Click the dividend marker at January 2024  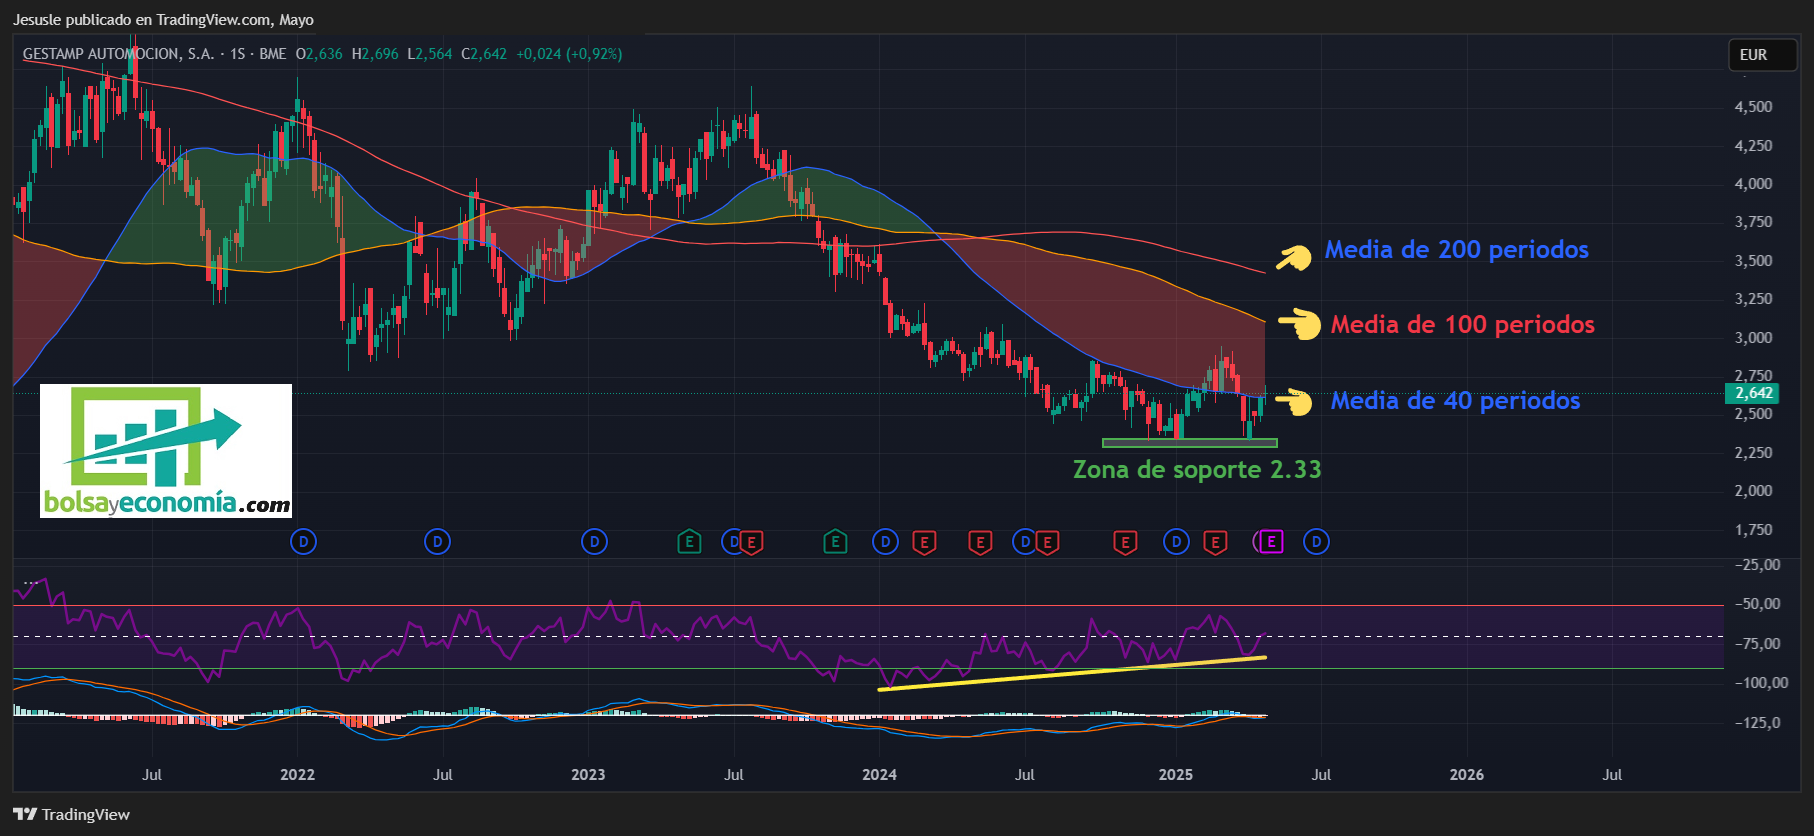(885, 542)
